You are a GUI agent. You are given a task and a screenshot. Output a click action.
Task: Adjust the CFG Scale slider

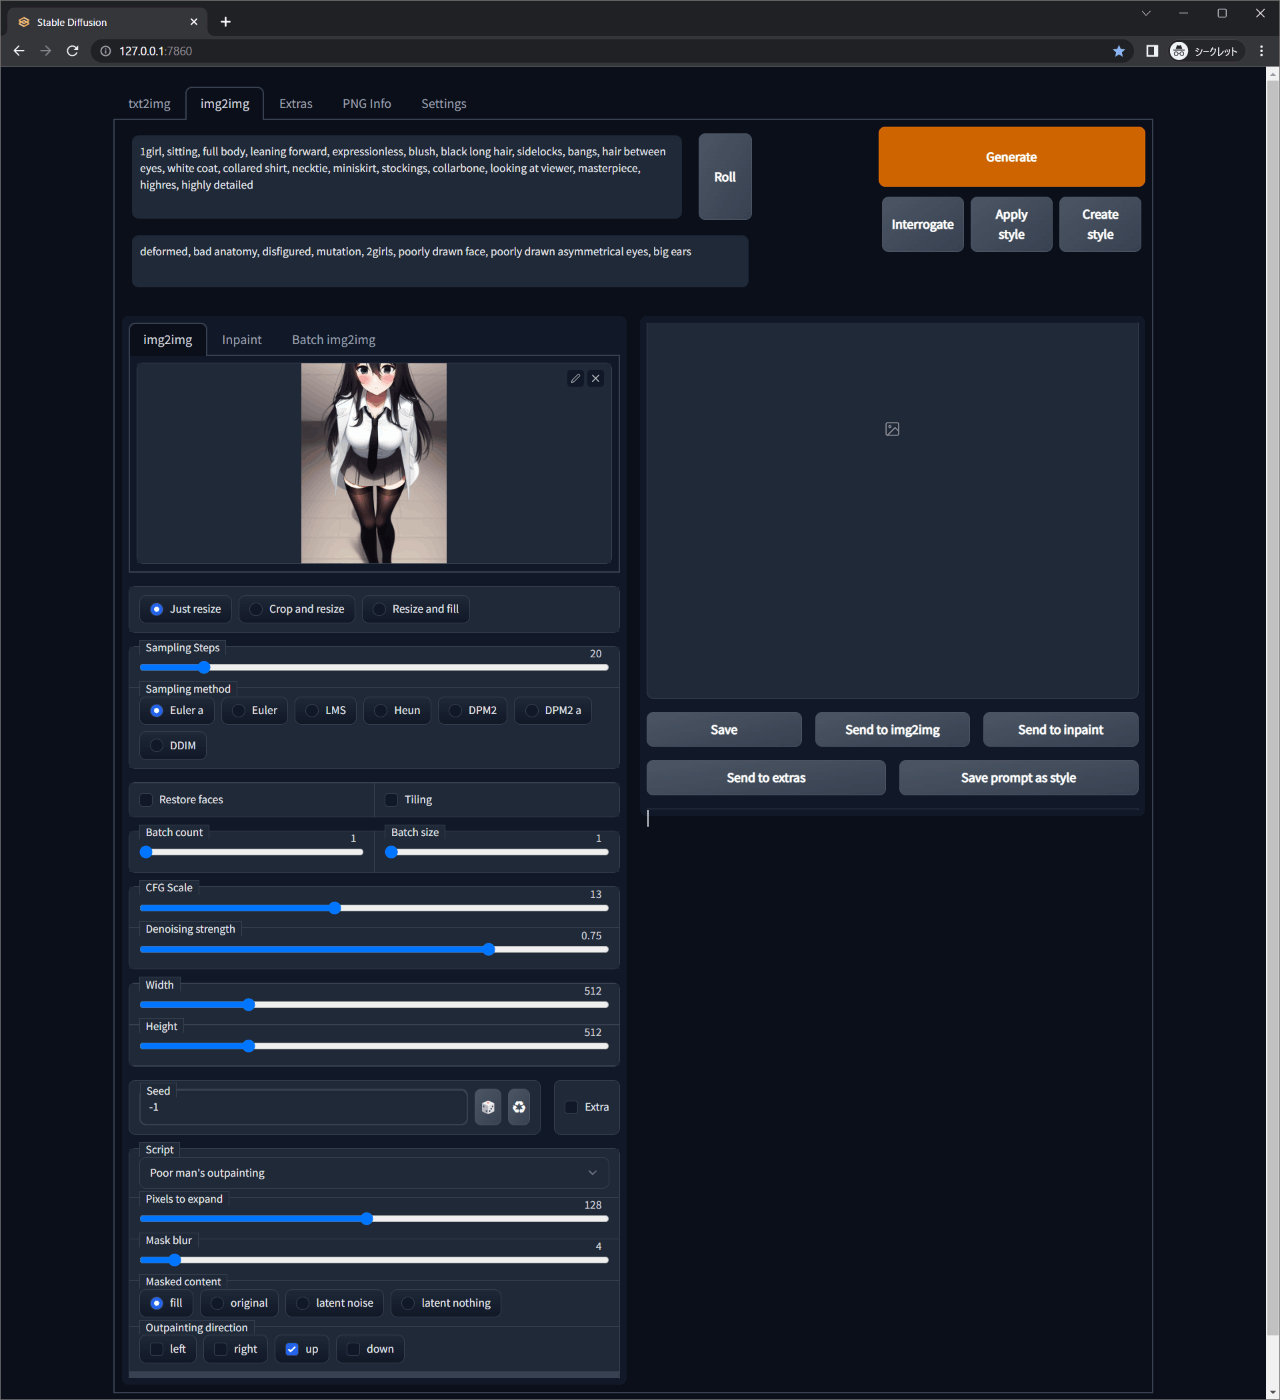[x=374, y=908]
